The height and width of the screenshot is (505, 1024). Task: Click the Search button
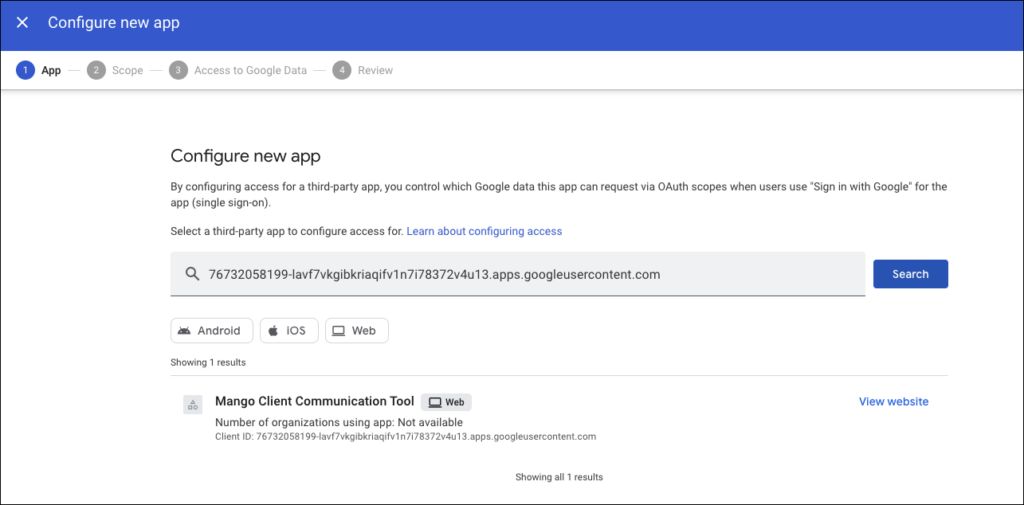coord(910,274)
